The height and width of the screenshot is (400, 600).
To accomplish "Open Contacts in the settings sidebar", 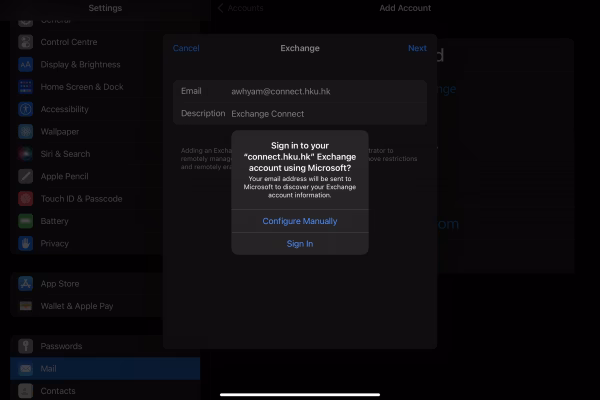I will tap(100, 391).
